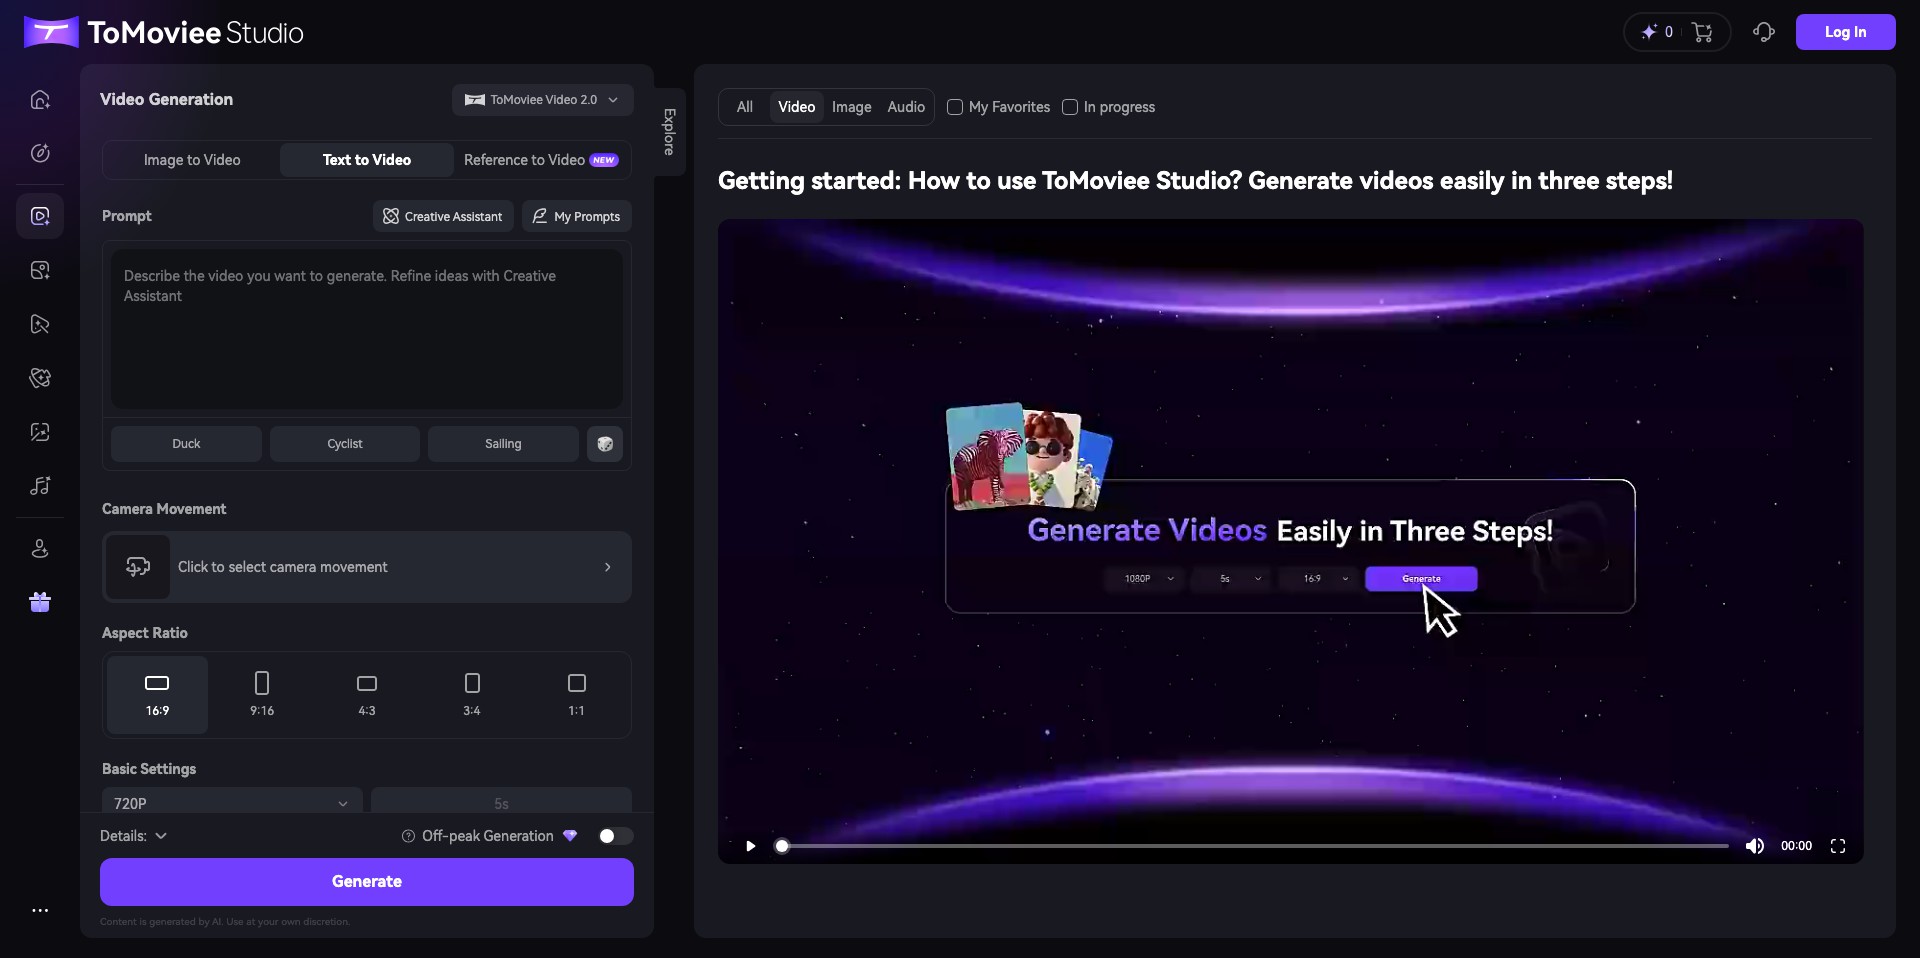Select the 1:1 aspect ratio
The height and width of the screenshot is (958, 1920).
[577, 695]
